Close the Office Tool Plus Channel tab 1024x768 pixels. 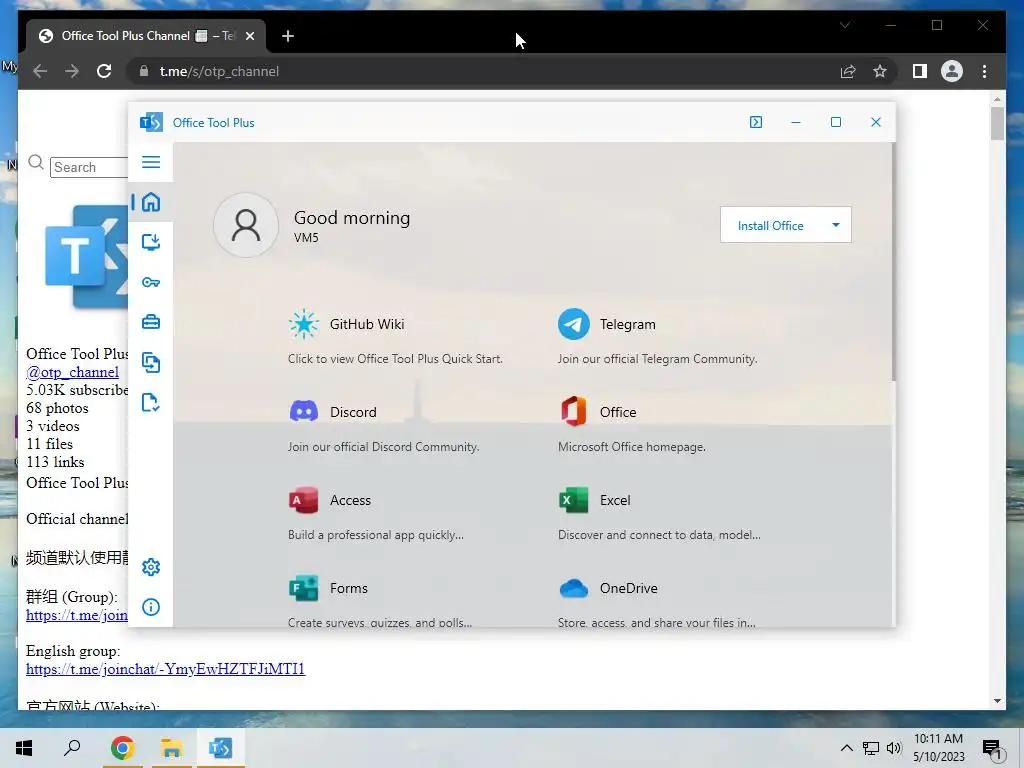(249, 36)
